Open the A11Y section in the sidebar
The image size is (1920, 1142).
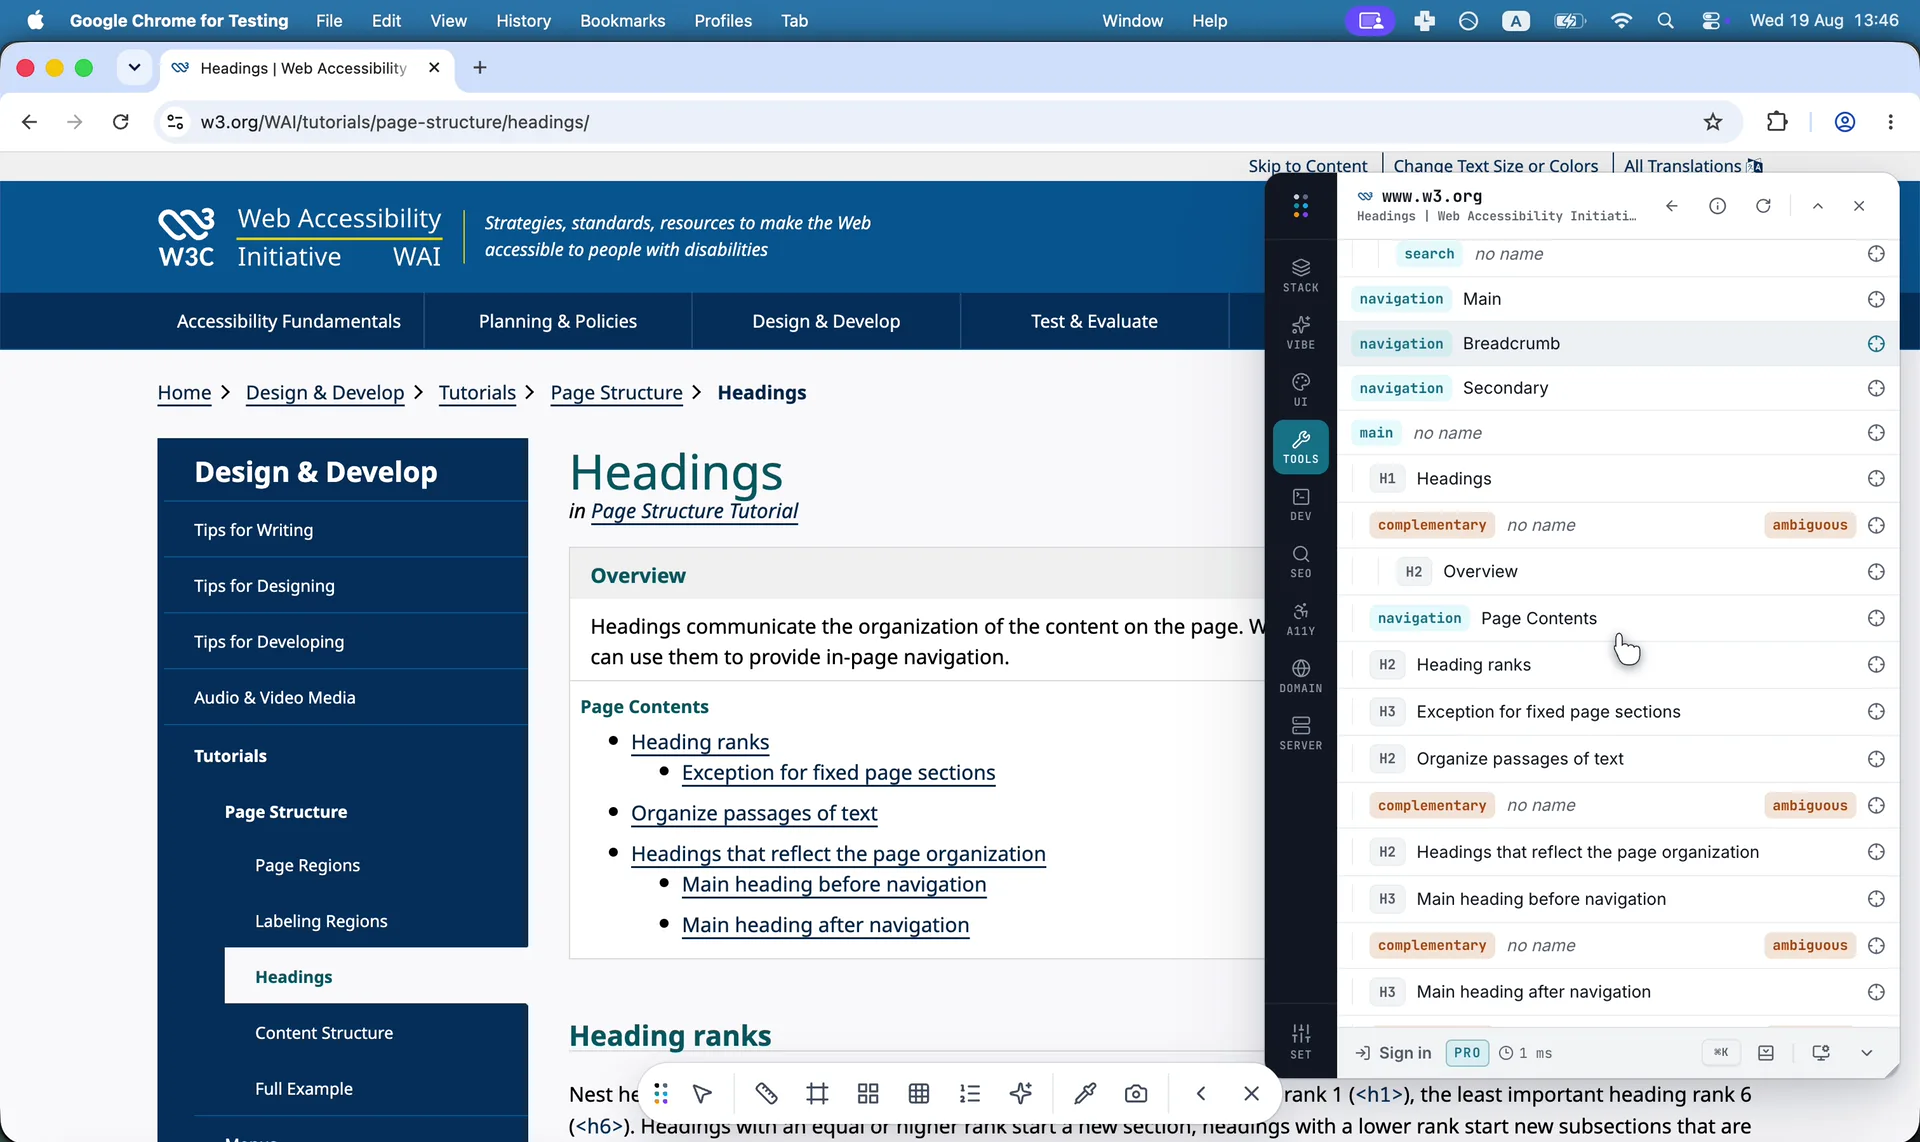(1300, 618)
